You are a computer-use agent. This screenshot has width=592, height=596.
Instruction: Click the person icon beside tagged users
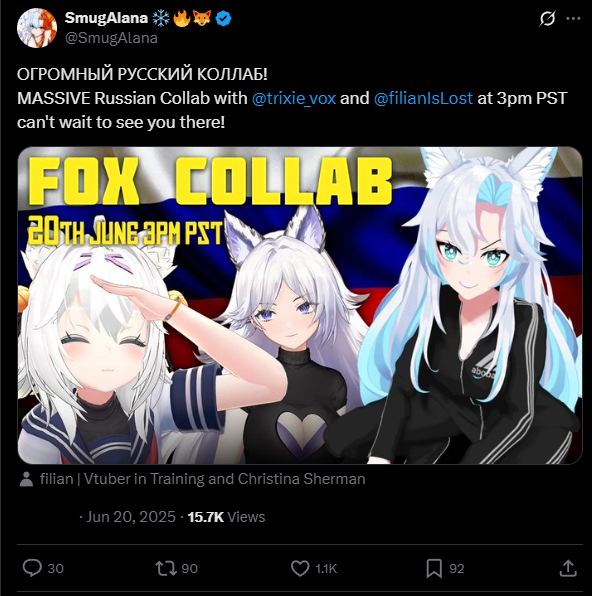pos(26,479)
